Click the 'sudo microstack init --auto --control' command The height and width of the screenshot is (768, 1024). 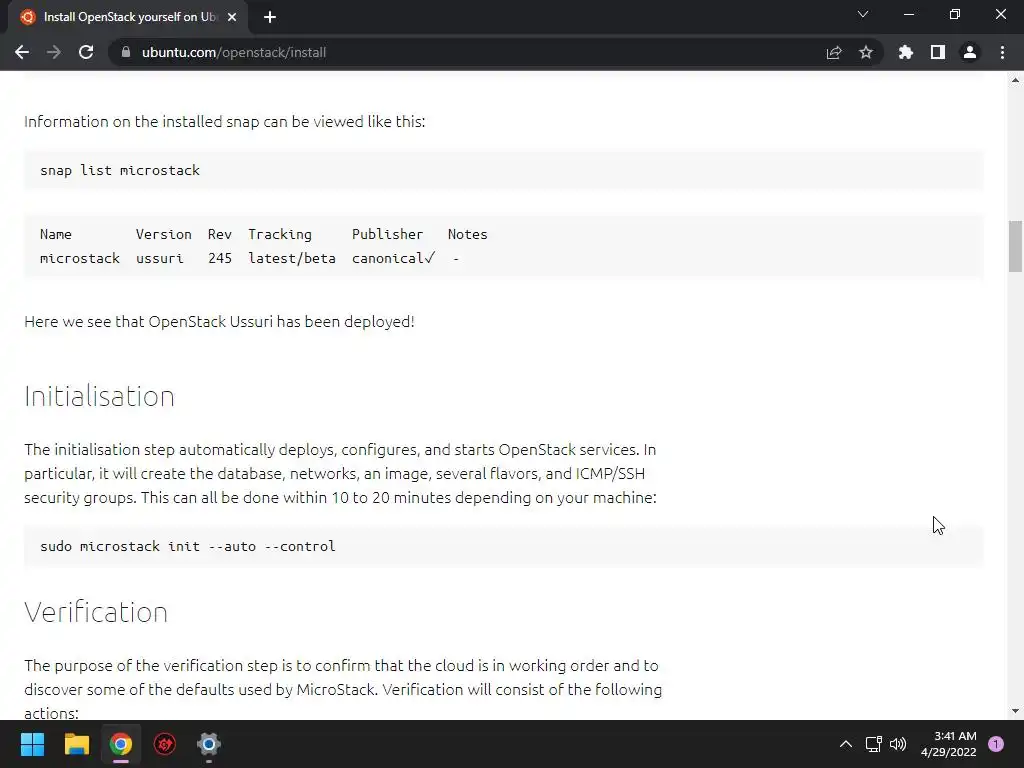point(187,547)
